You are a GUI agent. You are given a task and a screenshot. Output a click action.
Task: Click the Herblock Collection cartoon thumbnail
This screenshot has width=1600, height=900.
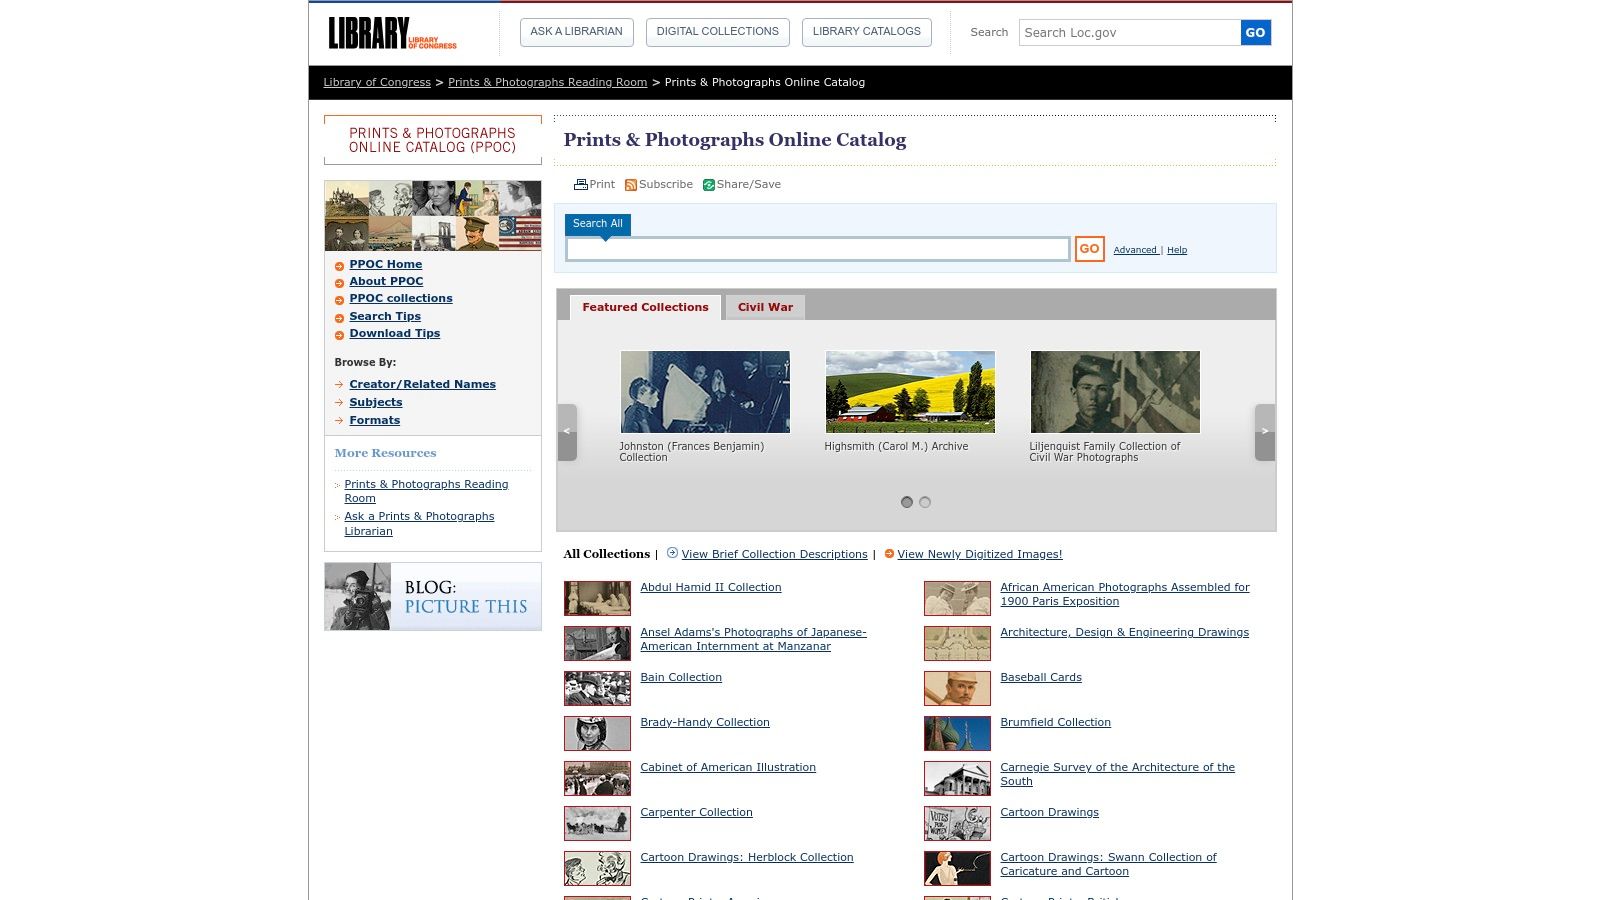[597, 868]
